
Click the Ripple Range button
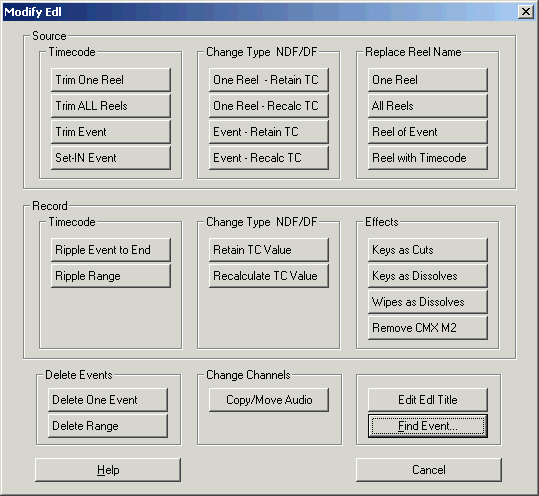coord(111,276)
